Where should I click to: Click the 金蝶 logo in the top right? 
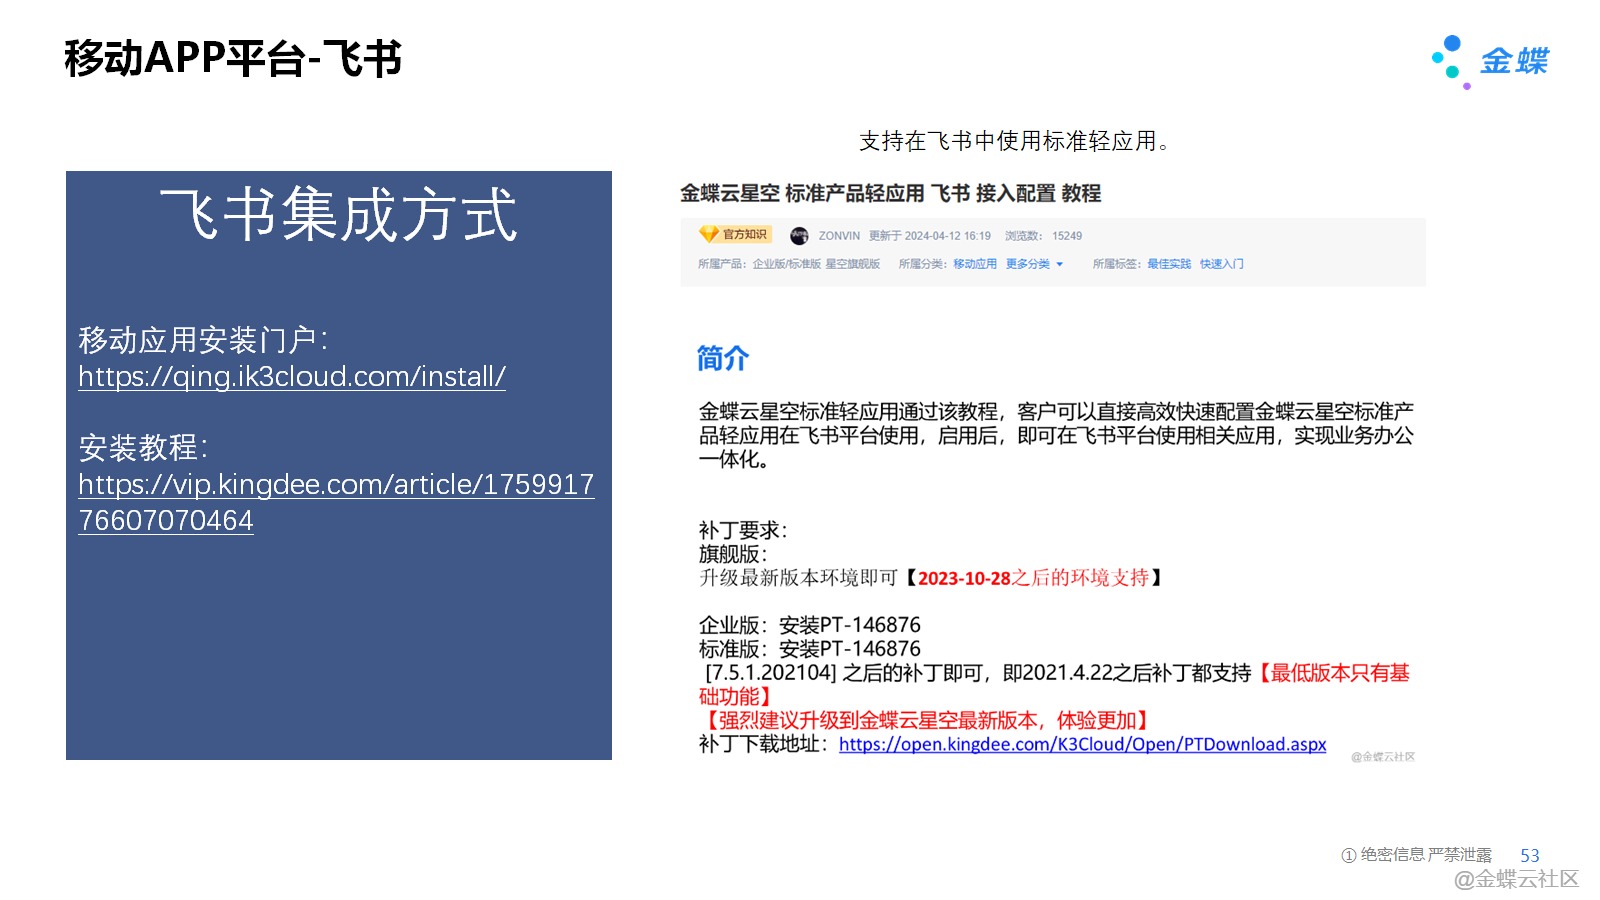pos(1490,61)
